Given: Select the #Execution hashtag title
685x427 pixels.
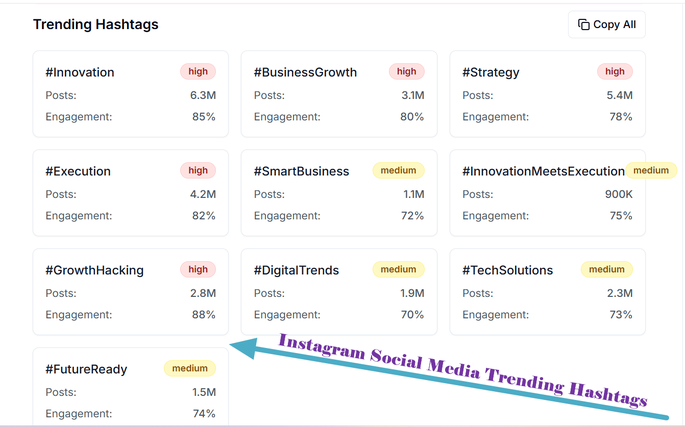Looking at the screenshot, I should coord(78,171).
